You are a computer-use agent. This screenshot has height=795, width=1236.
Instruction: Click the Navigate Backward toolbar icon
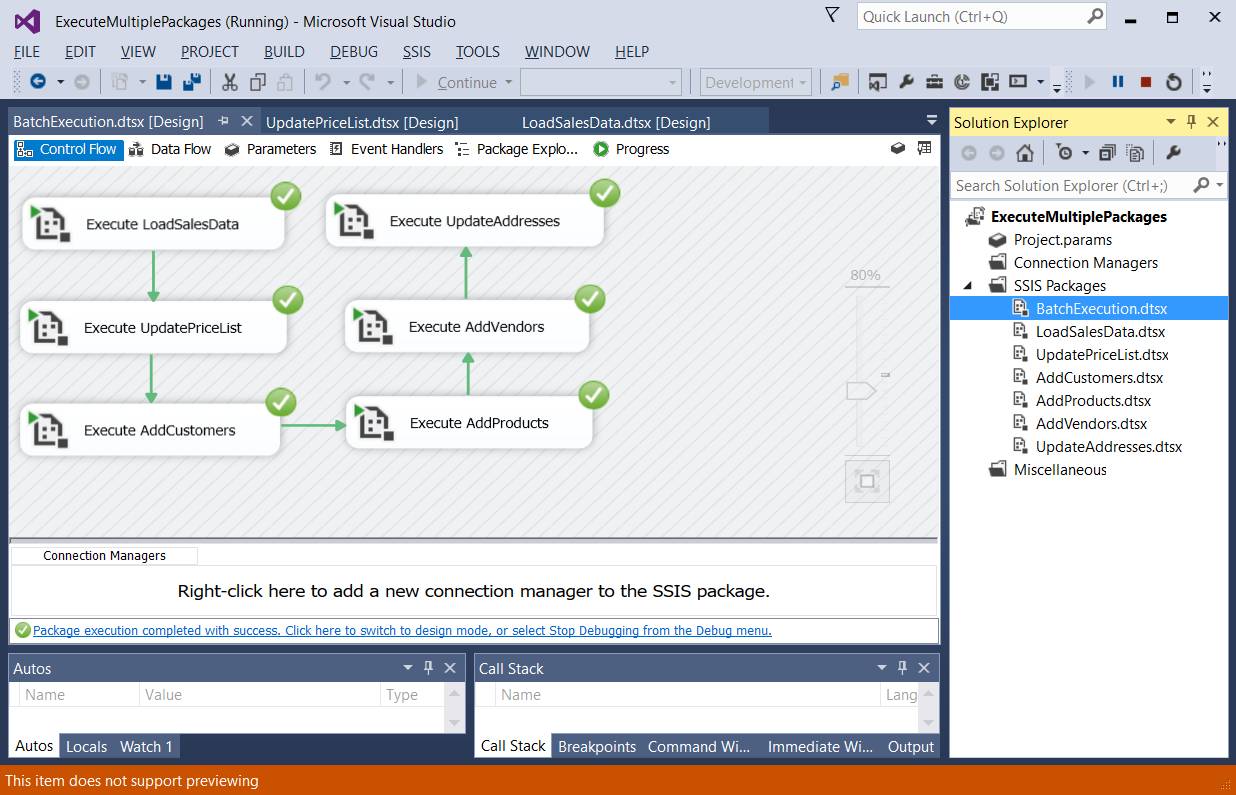pyautogui.click(x=38, y=82)
